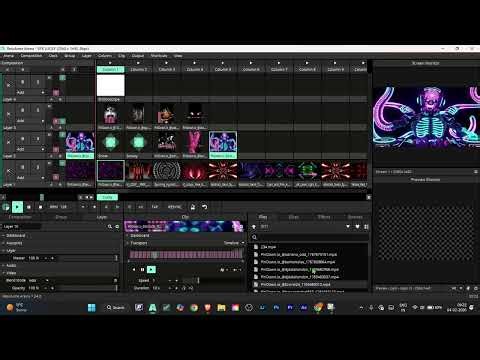The width and height of the screenshot is (480, 360).
Task: Click the composition play button in the transport bar
Action: (17, 207)
